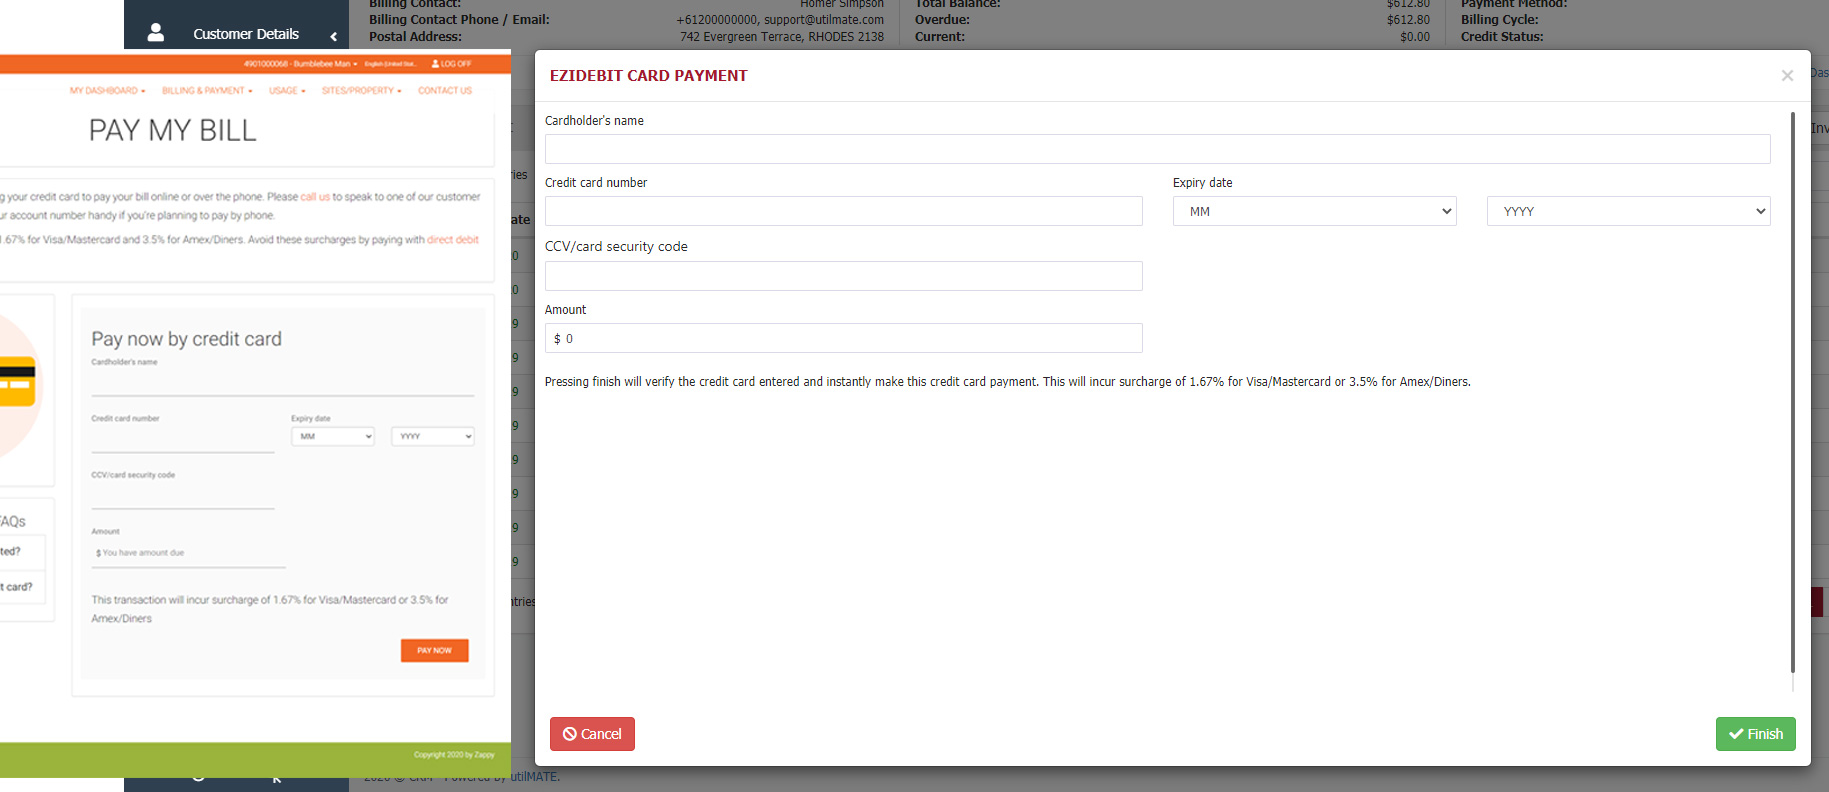Click the surcharge notice text in the dialog
The width and height of the screenshot is (1829, 792).
coord(1007,382)
